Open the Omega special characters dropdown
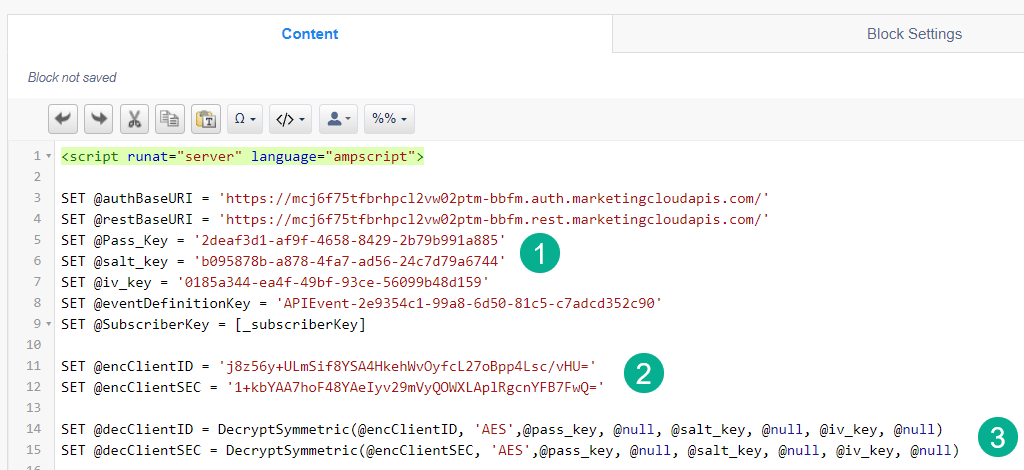This screenshot has height=470, width=1024. pyautogui.click(x=245, y=119)
